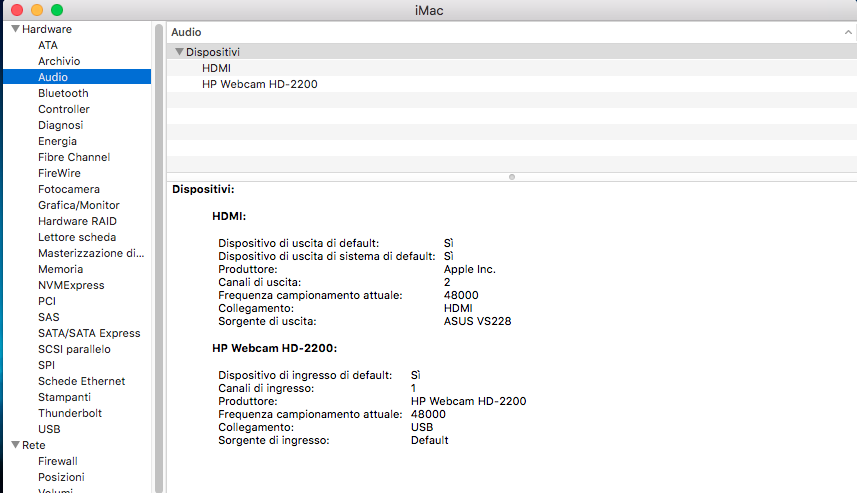Click the yellow minimize window button
The width and height of the screenshot is (857, 493).
[x=37, y=10]
